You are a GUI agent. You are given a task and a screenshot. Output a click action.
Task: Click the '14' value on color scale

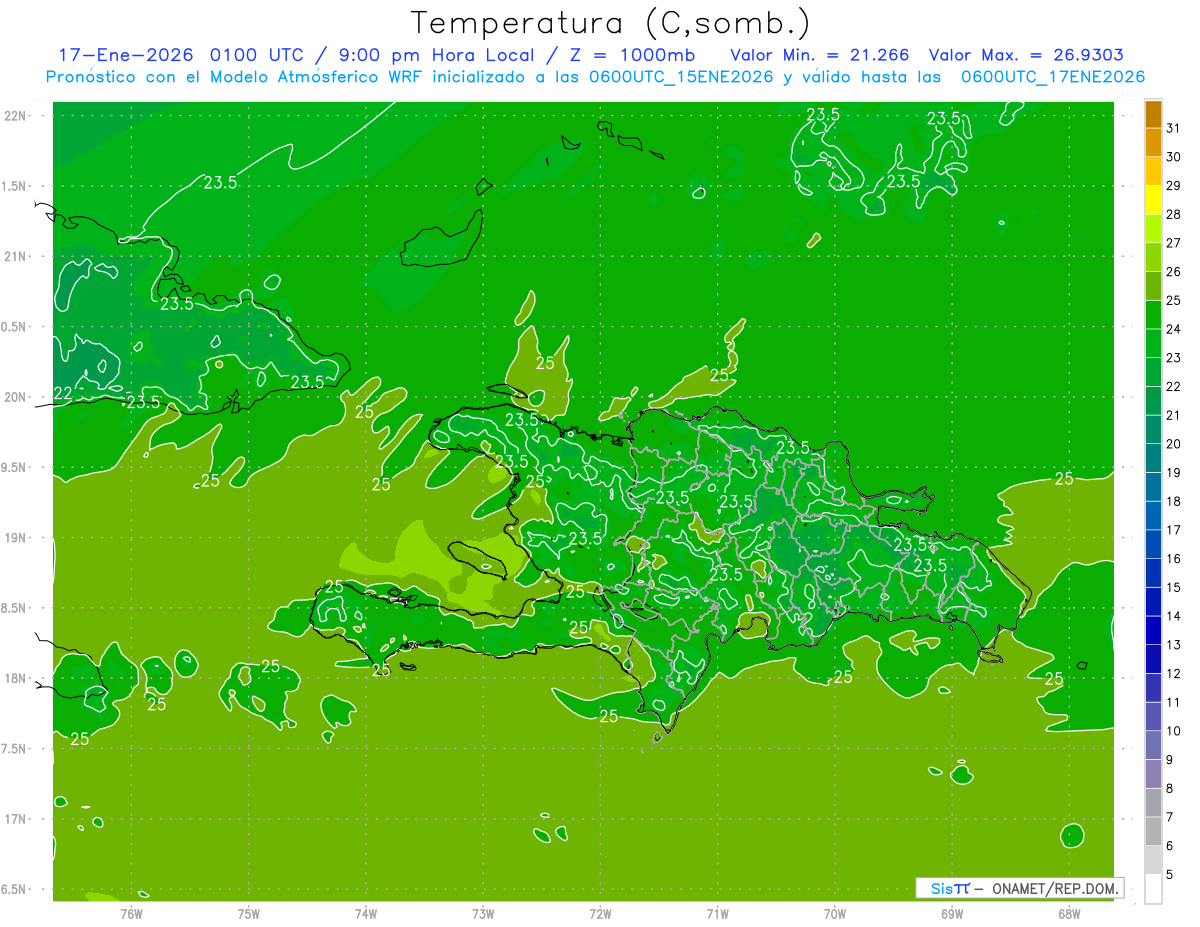tap(1174, 616)
